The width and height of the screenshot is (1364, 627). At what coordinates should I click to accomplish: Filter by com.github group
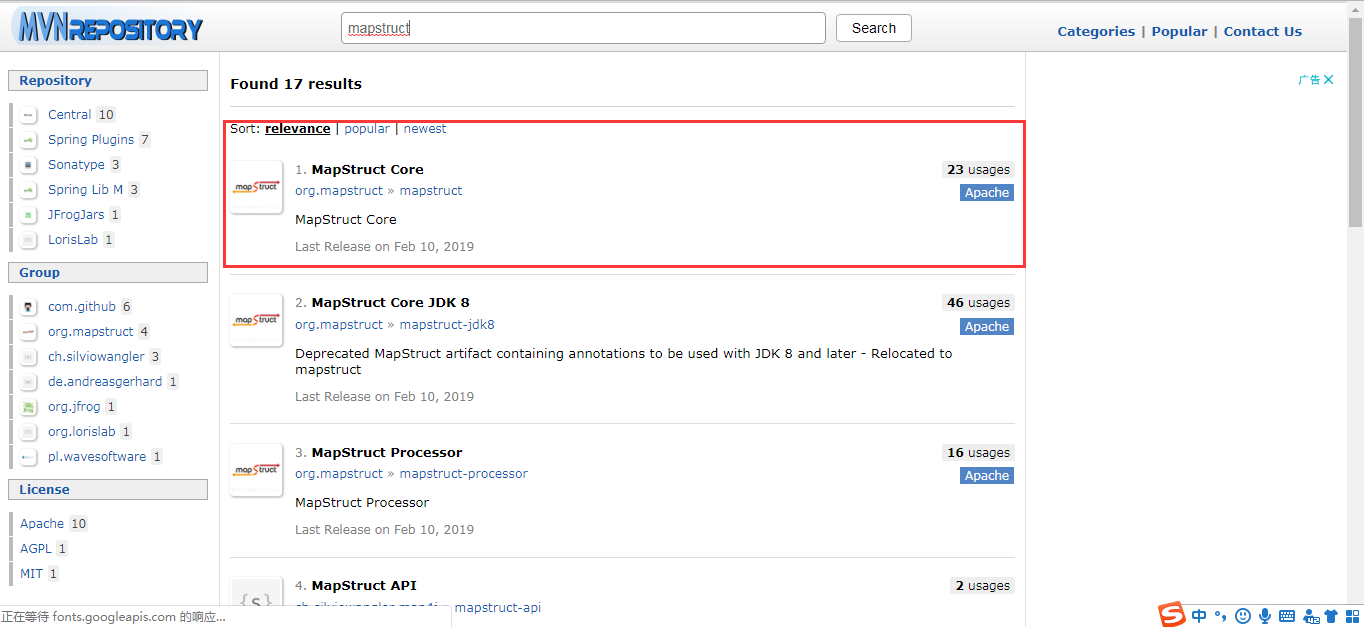(82, 307)
